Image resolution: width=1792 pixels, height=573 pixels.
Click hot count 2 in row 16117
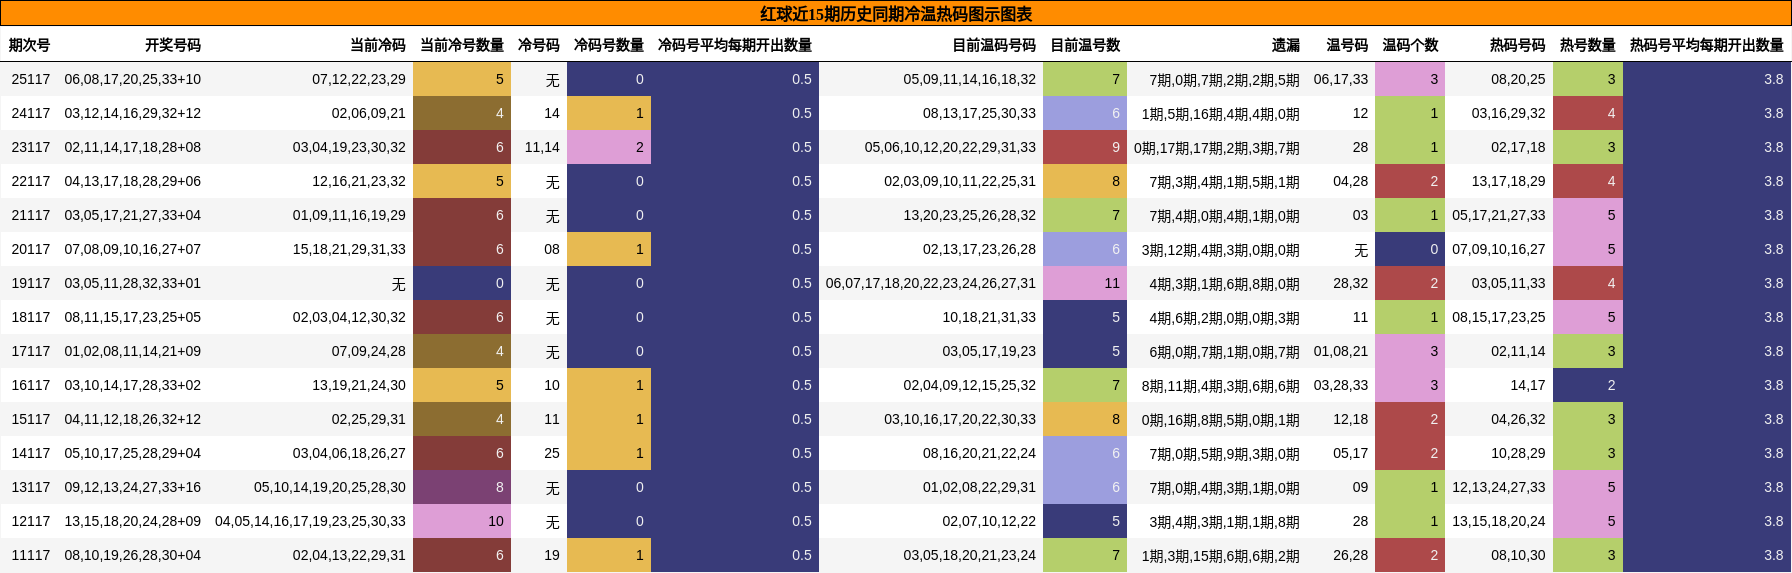pos(1588,385)
